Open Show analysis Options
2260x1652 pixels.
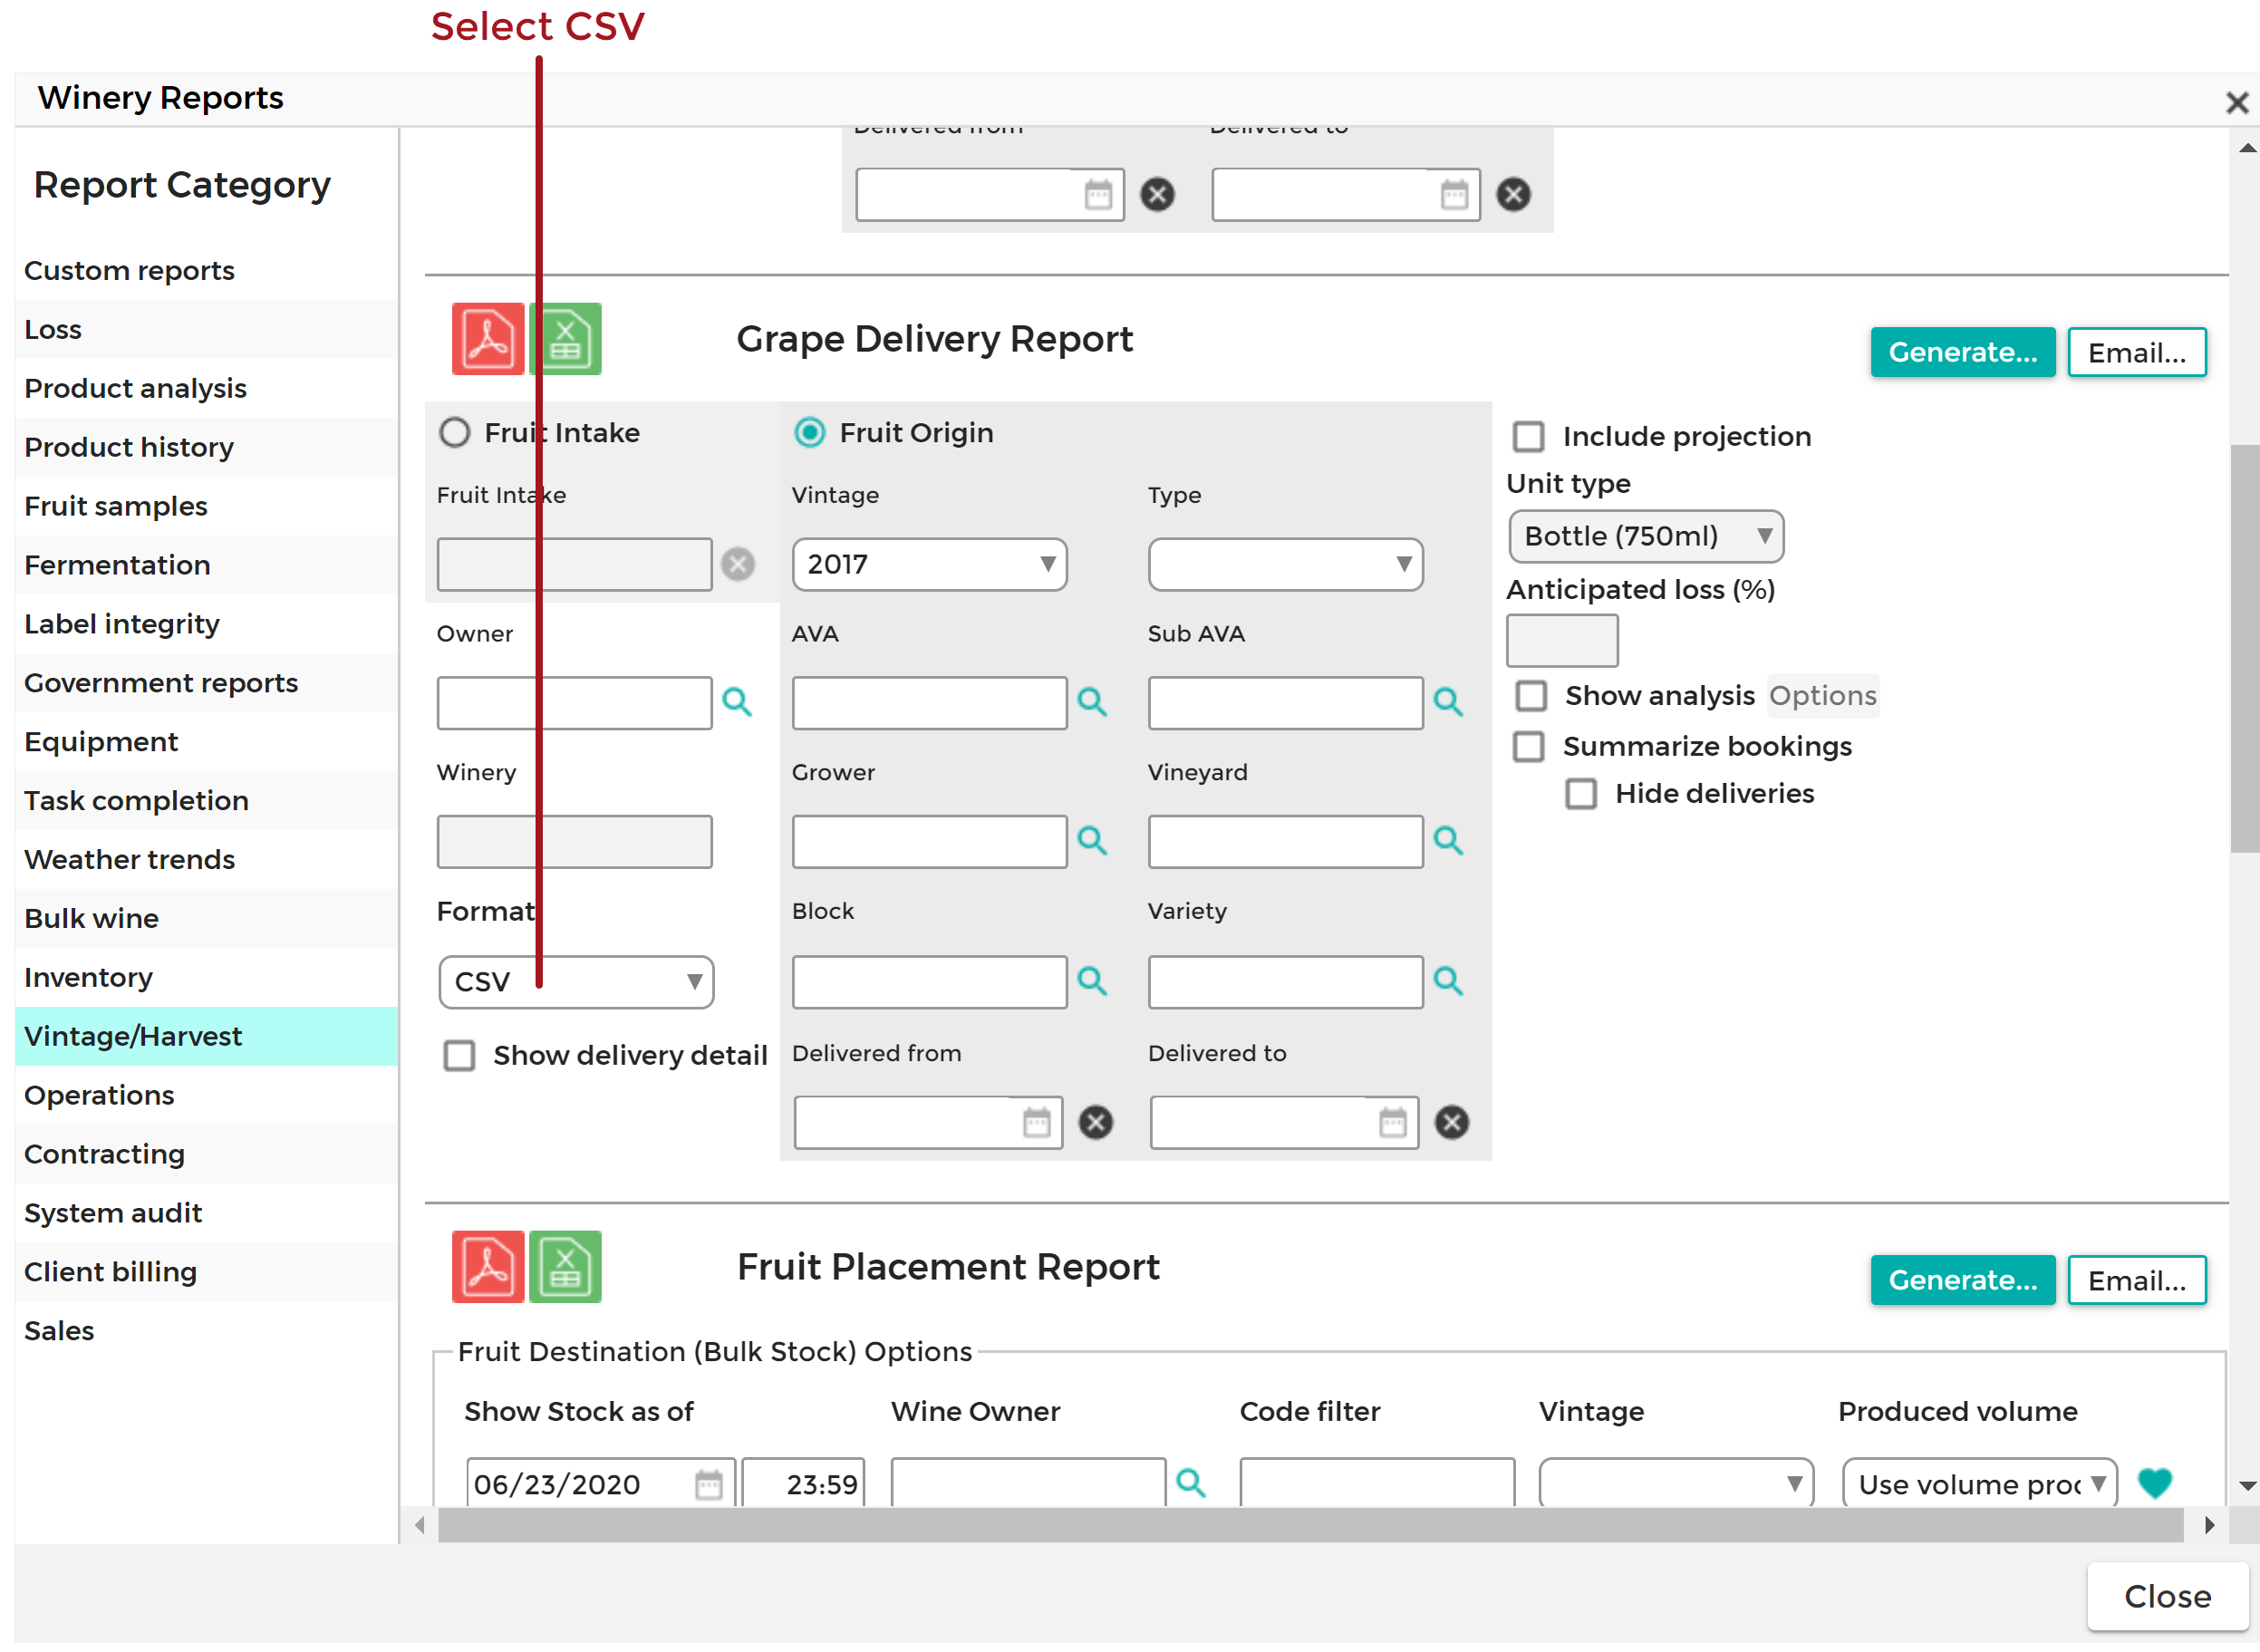tap(1822, 696)
